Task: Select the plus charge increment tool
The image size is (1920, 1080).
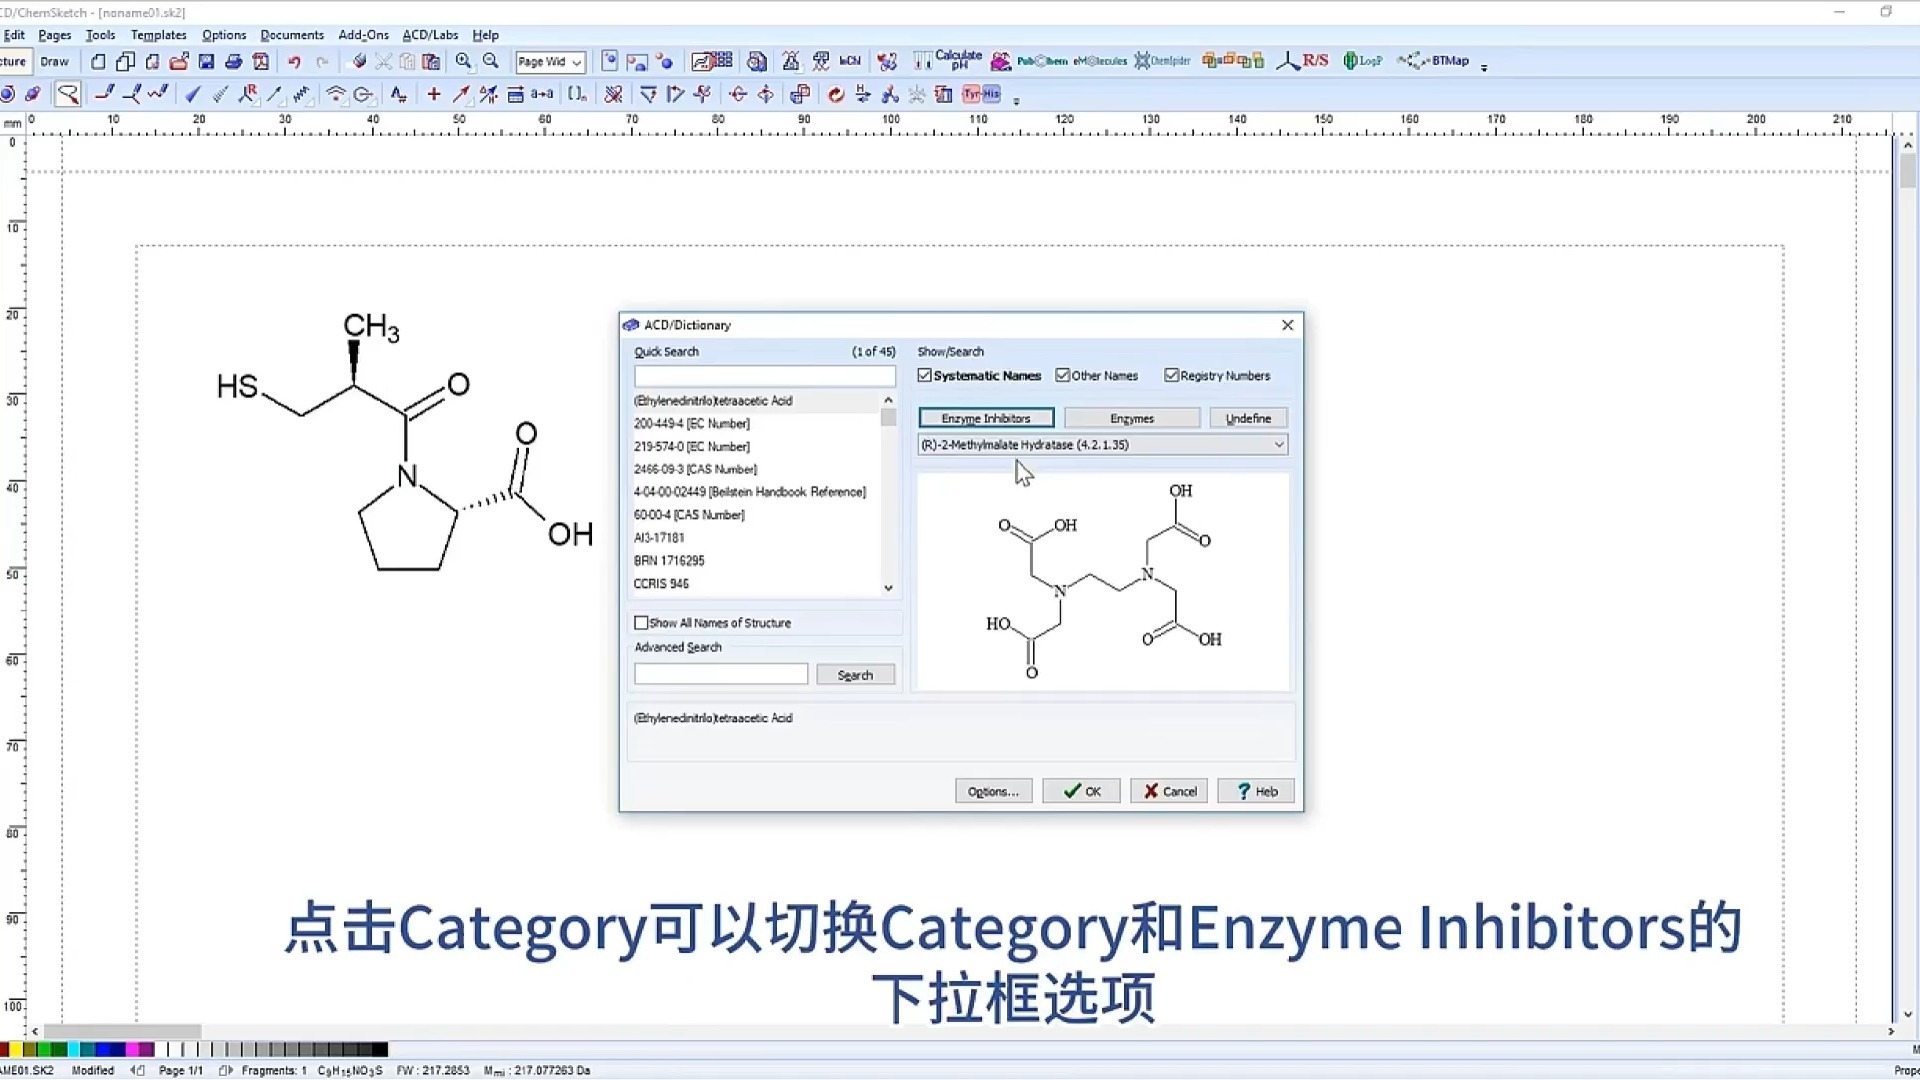Action: click(x=434, y=95)
